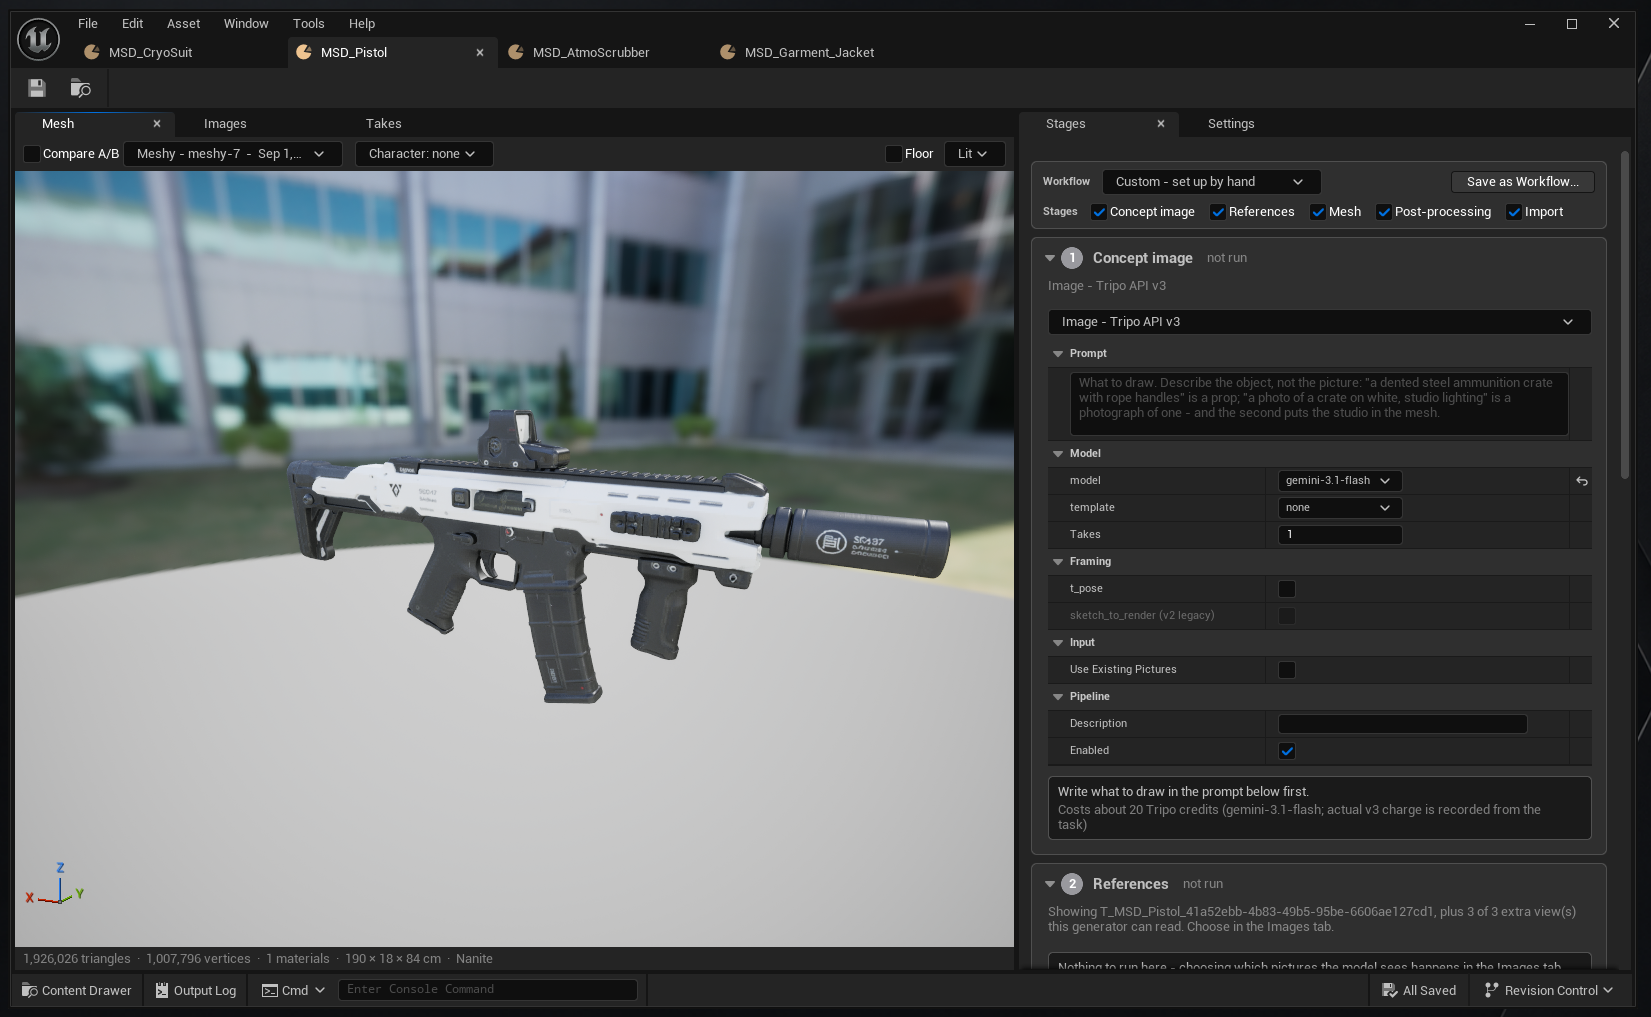Click the MSD_AtmoScrubber tab asset icon

[x=516, y=52]
